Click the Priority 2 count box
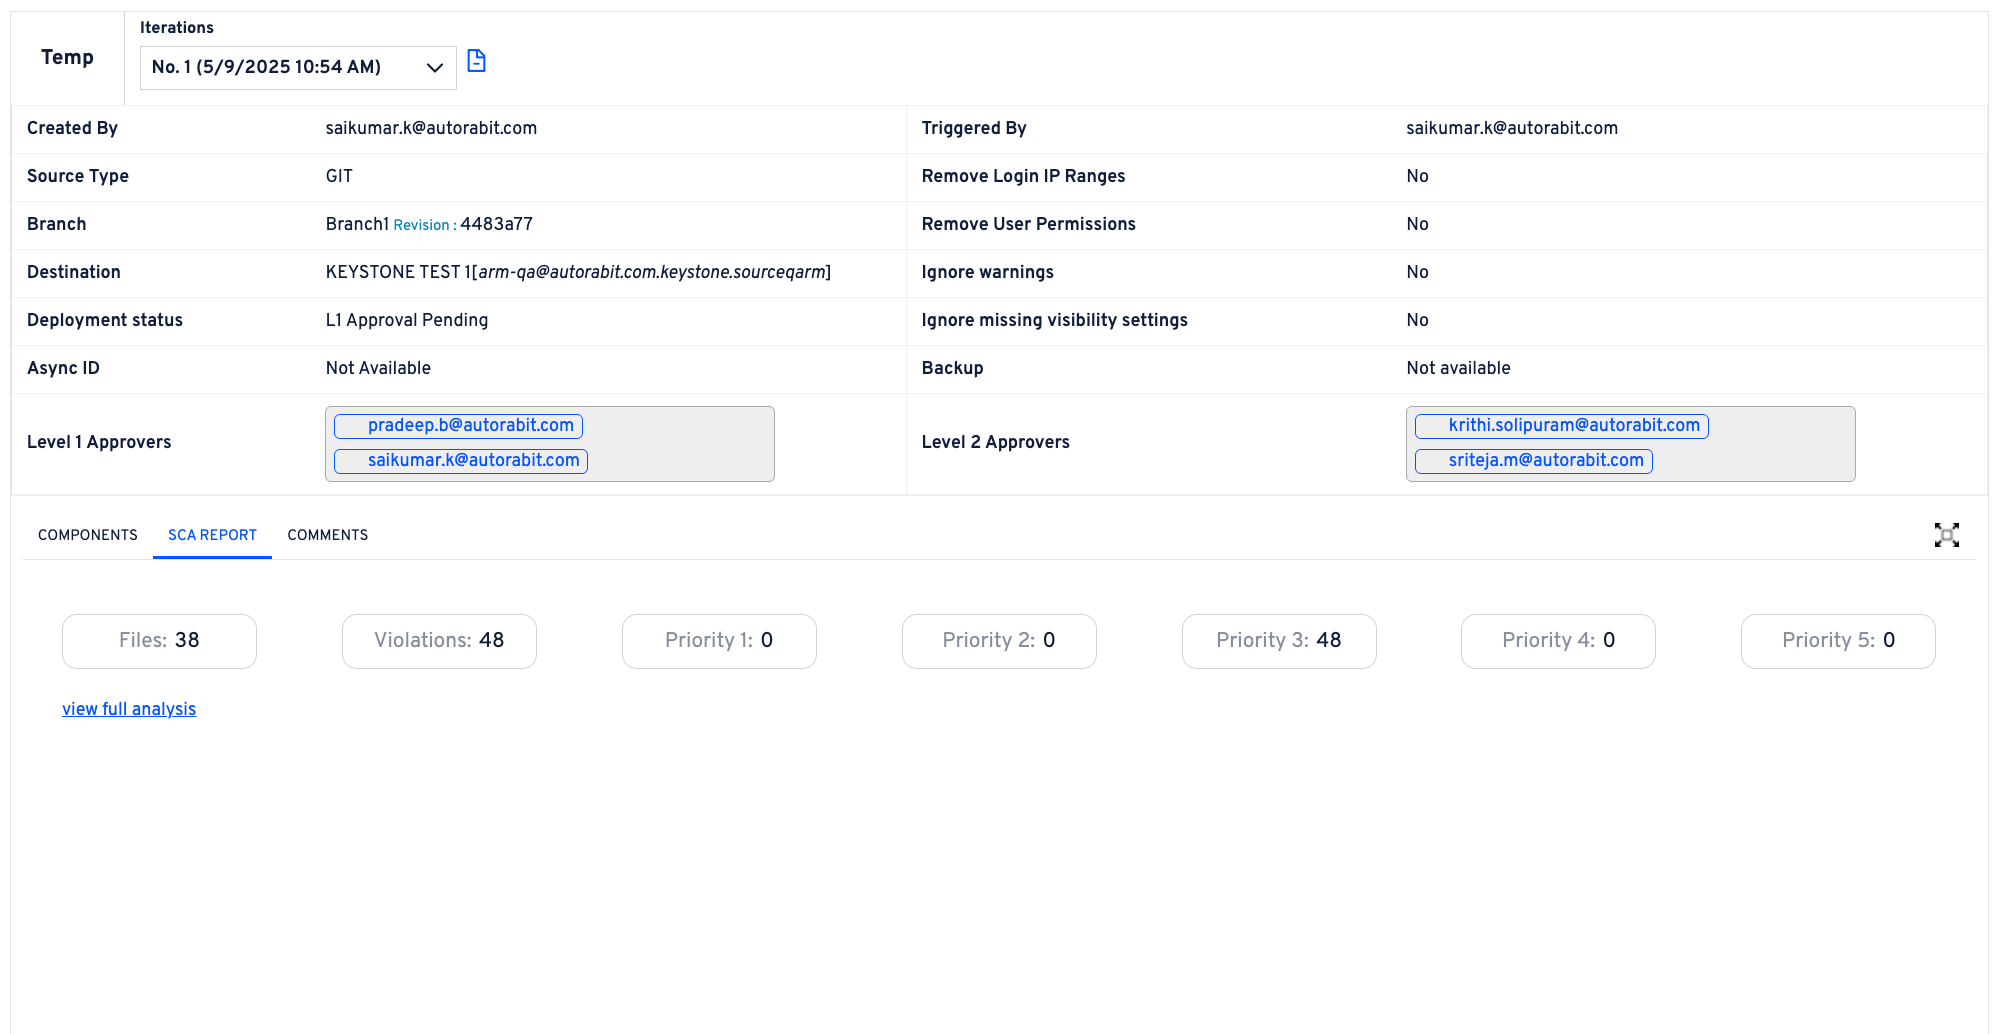The height and width of the screenshot is (1034, 2002). [x=999, y=641]
